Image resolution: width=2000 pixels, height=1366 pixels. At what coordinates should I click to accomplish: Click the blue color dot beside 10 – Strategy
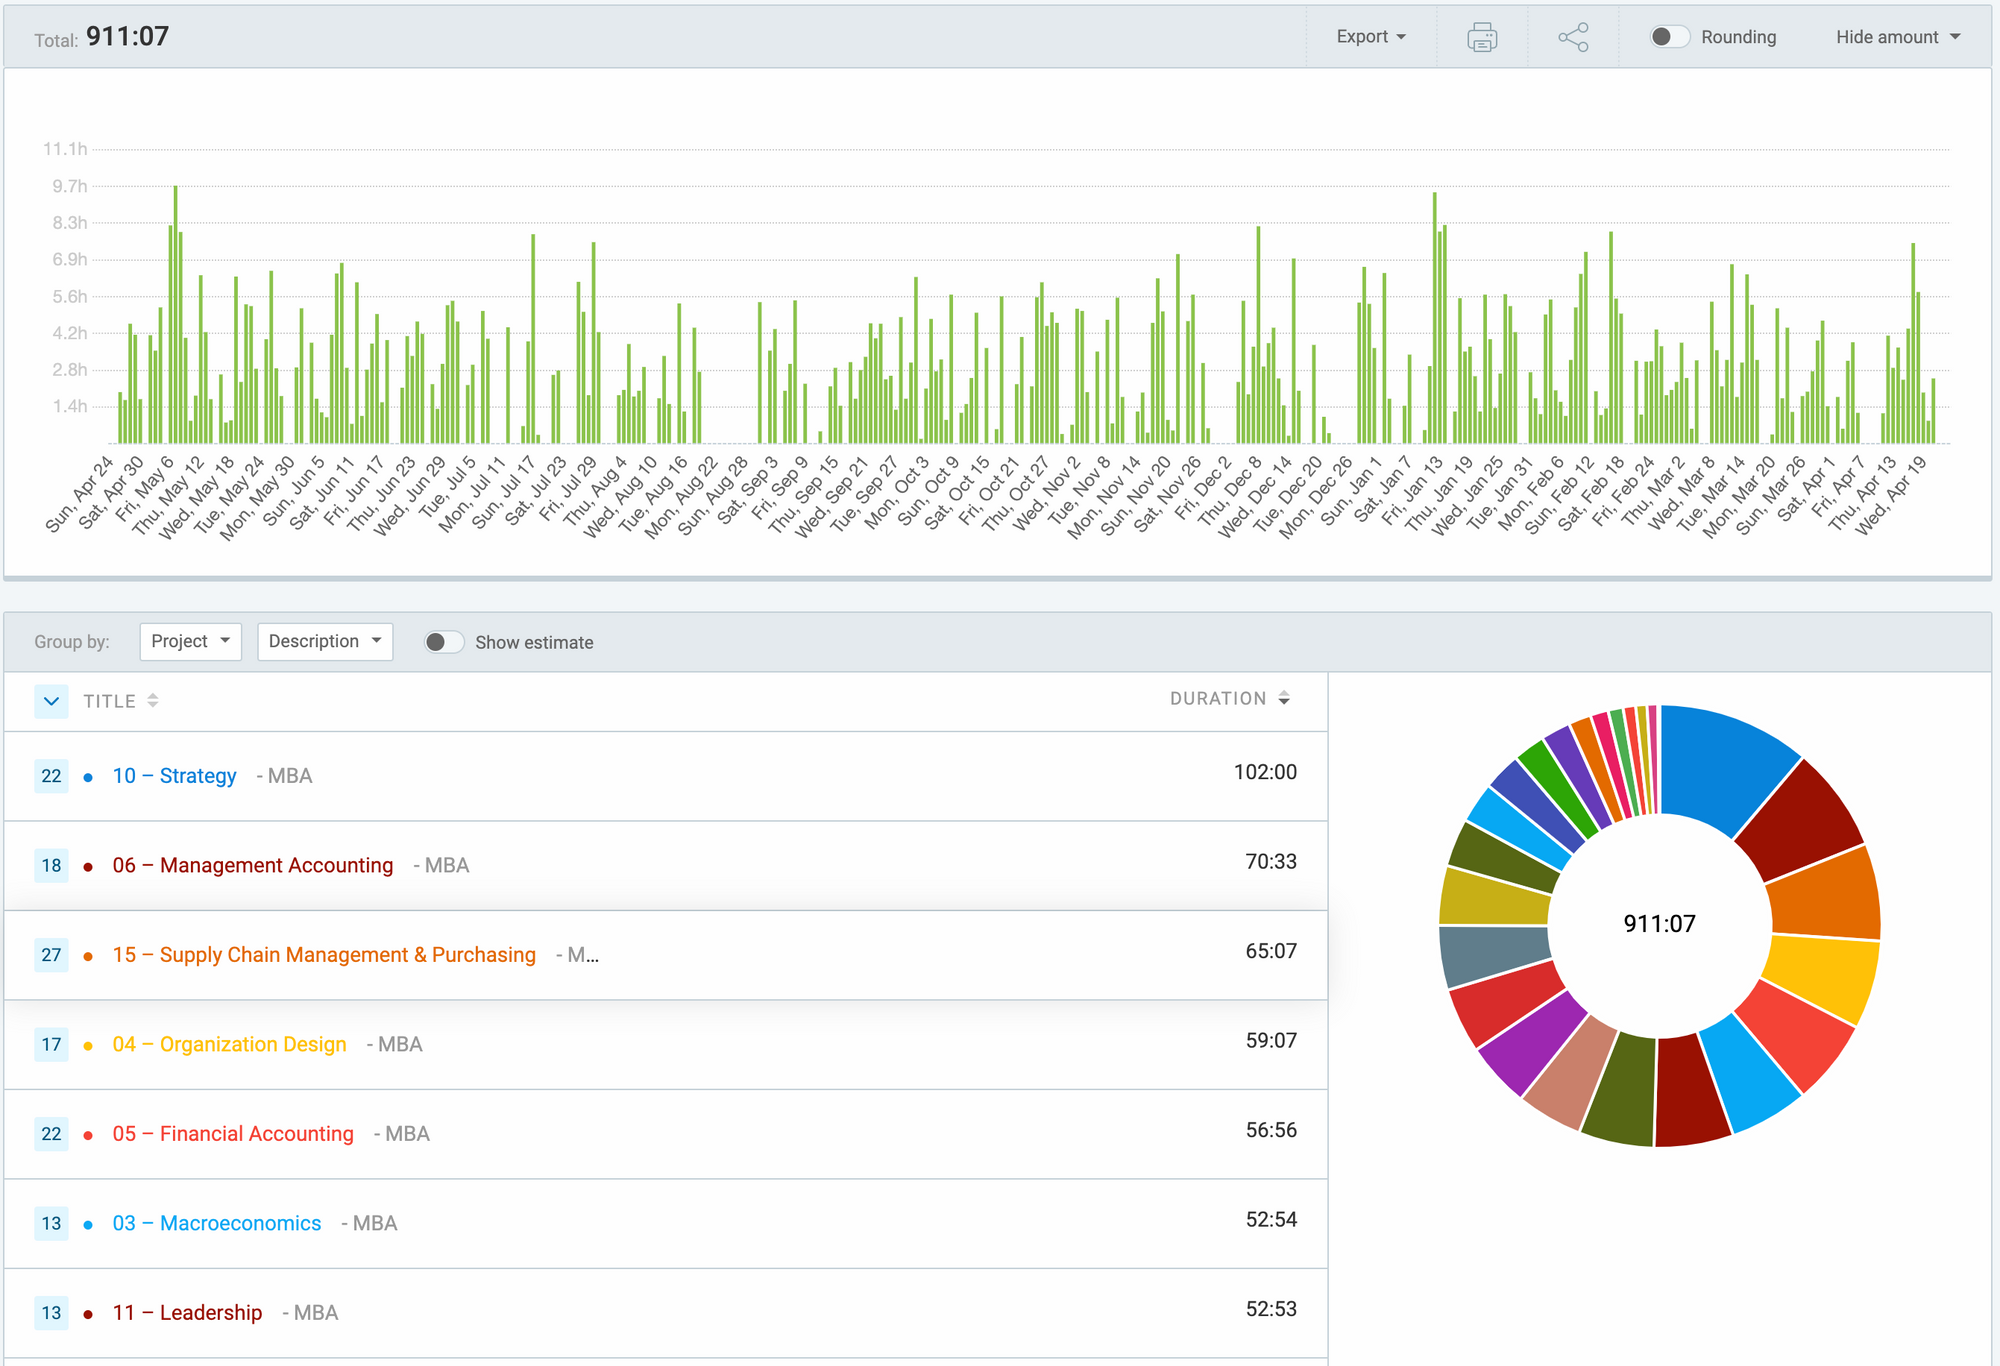(88, 777)
